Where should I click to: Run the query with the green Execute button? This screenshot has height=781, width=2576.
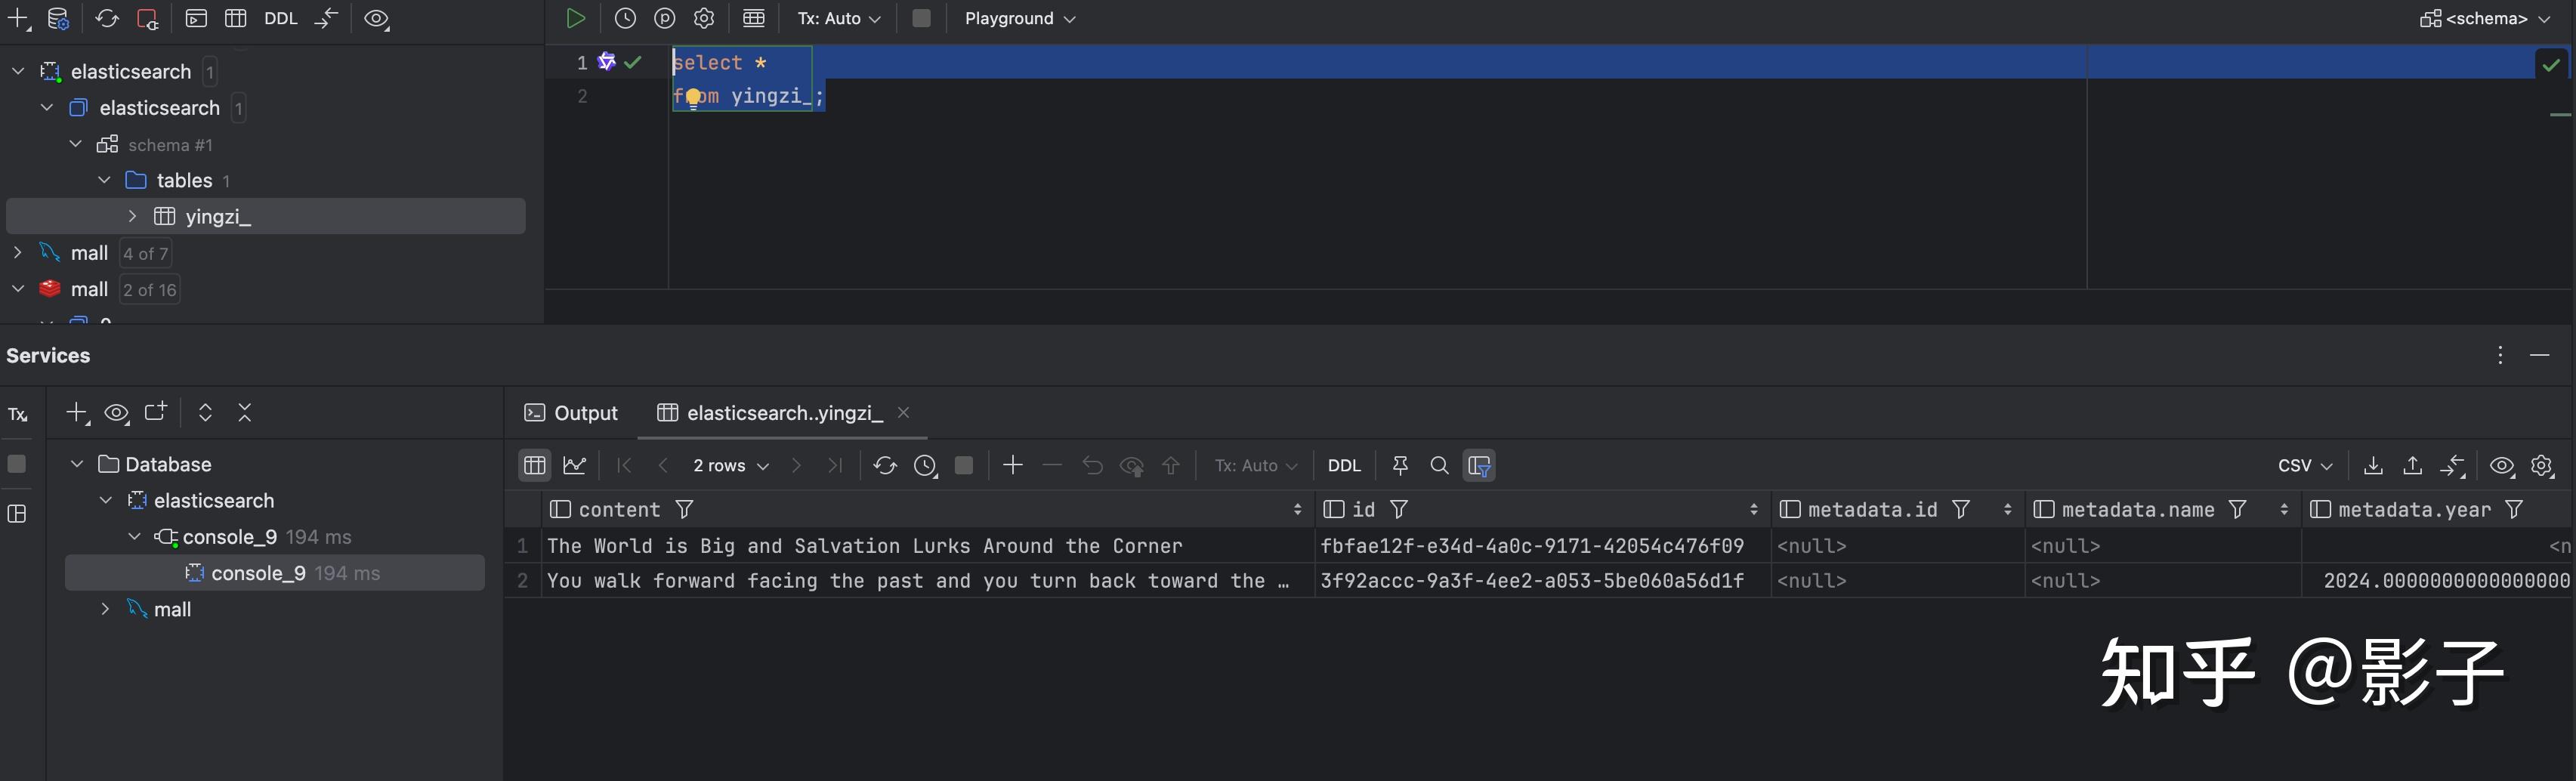(x=575, y=18)
